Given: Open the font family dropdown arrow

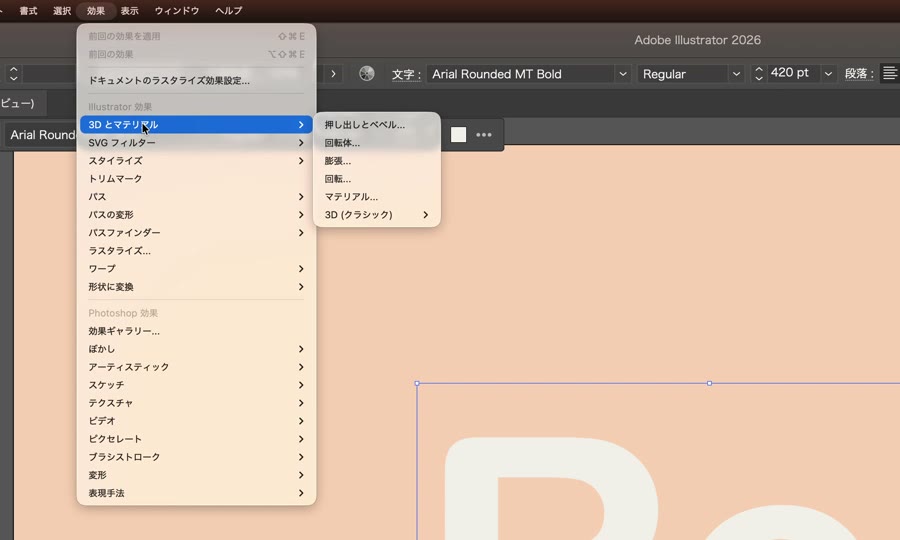Looking at the screenshot, I should (623, 73).
